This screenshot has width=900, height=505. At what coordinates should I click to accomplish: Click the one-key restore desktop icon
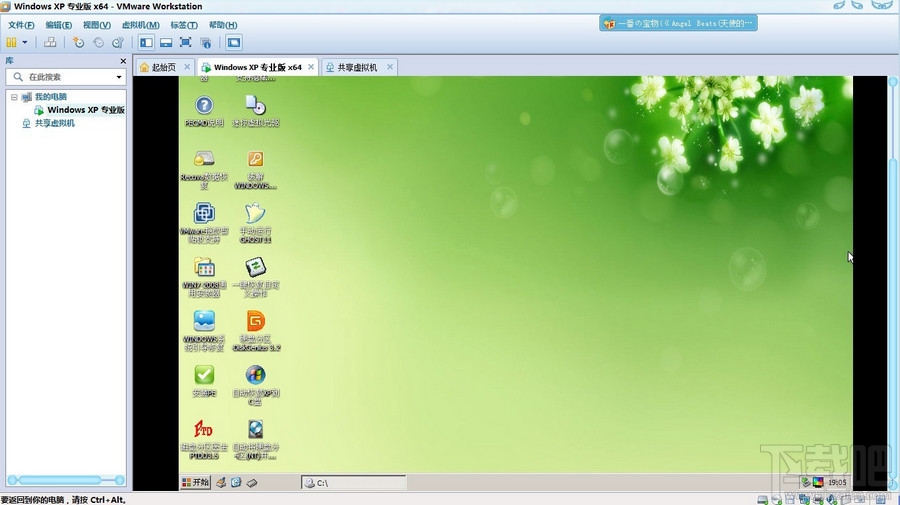pos(255,277)
